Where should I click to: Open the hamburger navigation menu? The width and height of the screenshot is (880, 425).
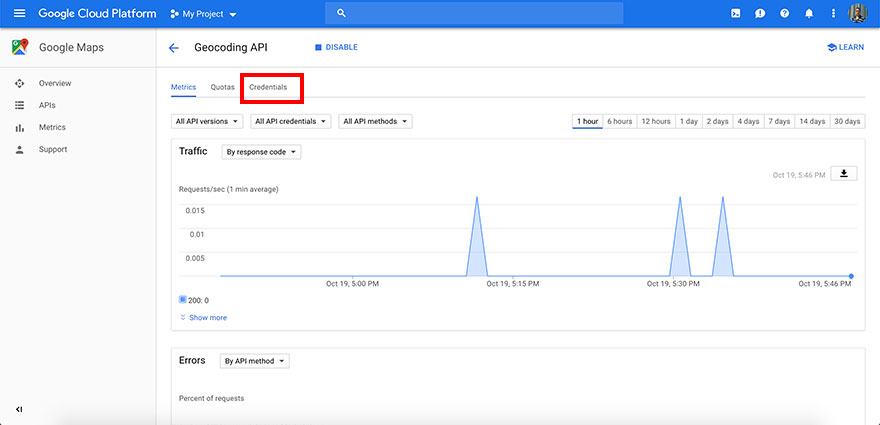point(19,13)
